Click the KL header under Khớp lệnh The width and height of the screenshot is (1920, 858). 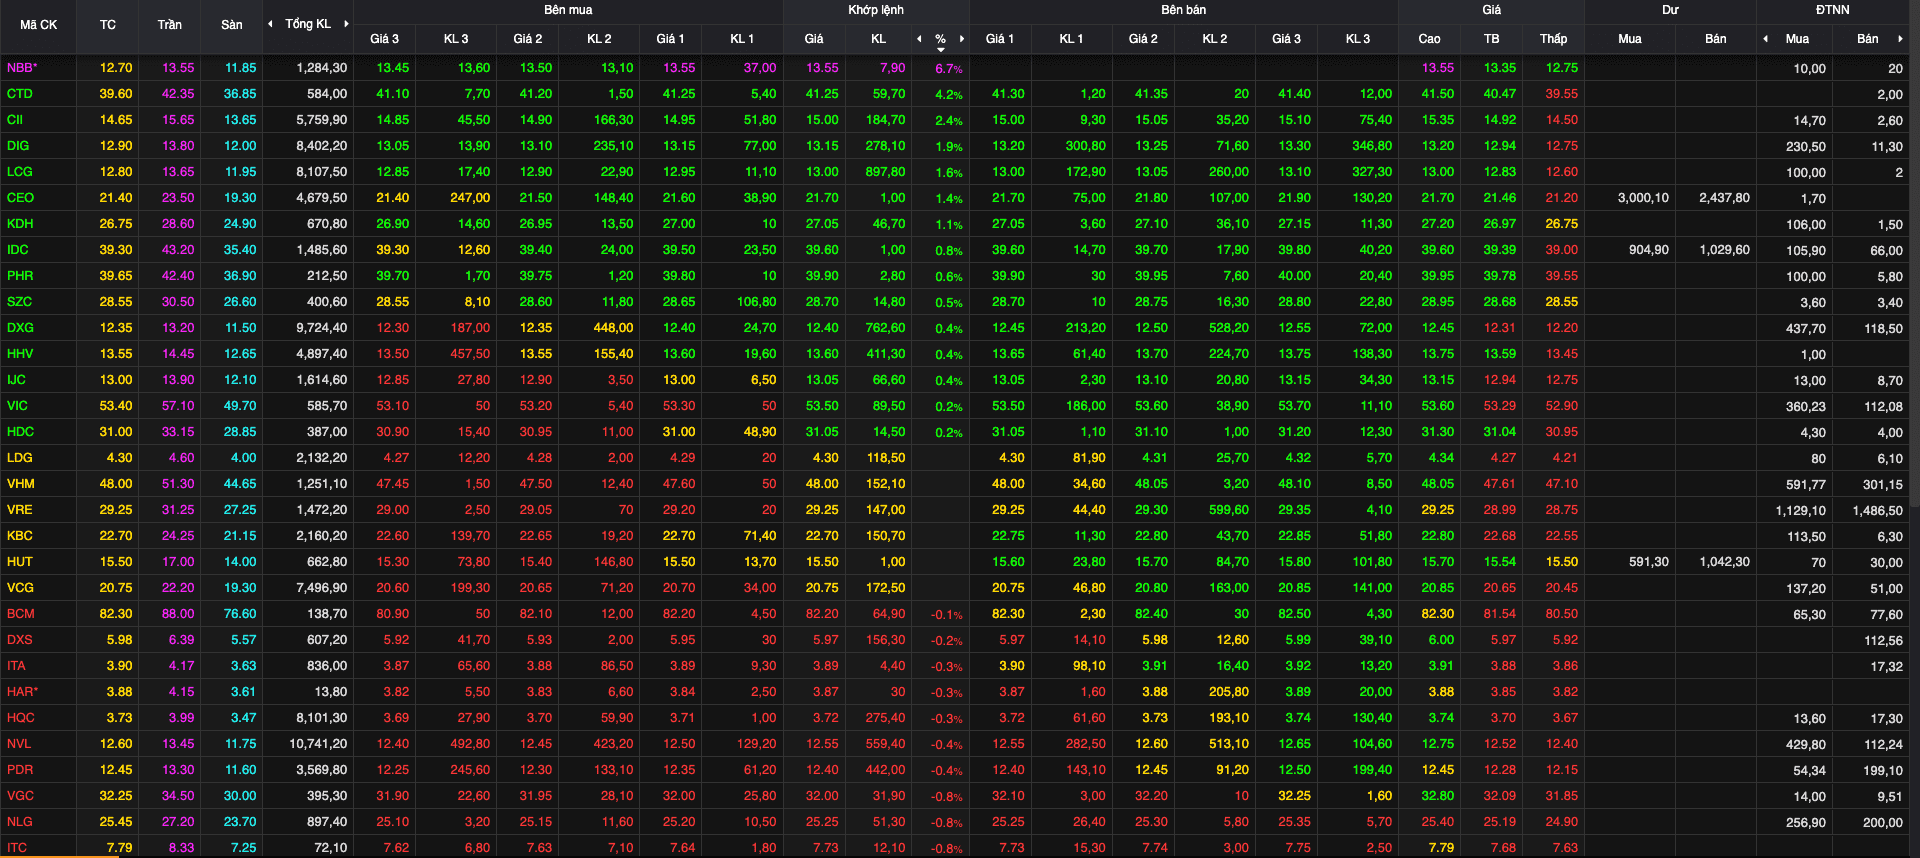(878, 39)
